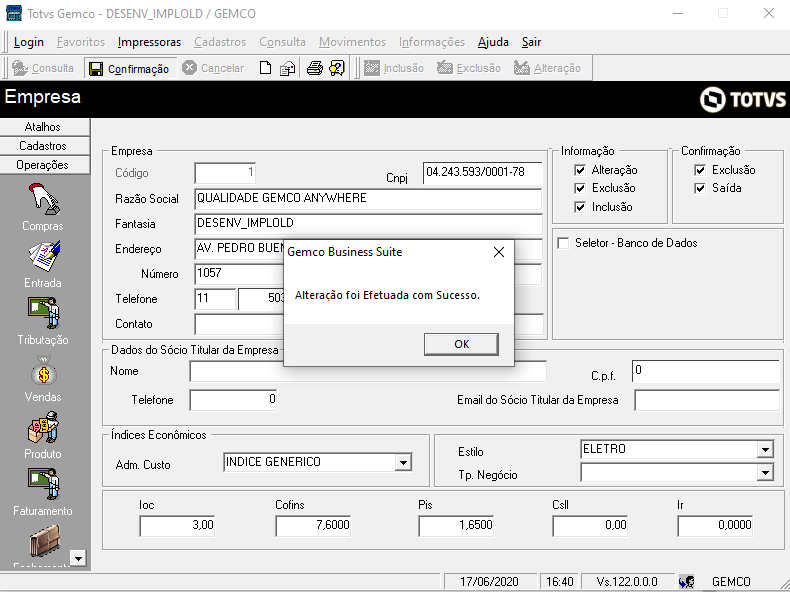Screen dimensions: 790x592
Task: Open the Cadastros menu
Action: tap(220, 42)
